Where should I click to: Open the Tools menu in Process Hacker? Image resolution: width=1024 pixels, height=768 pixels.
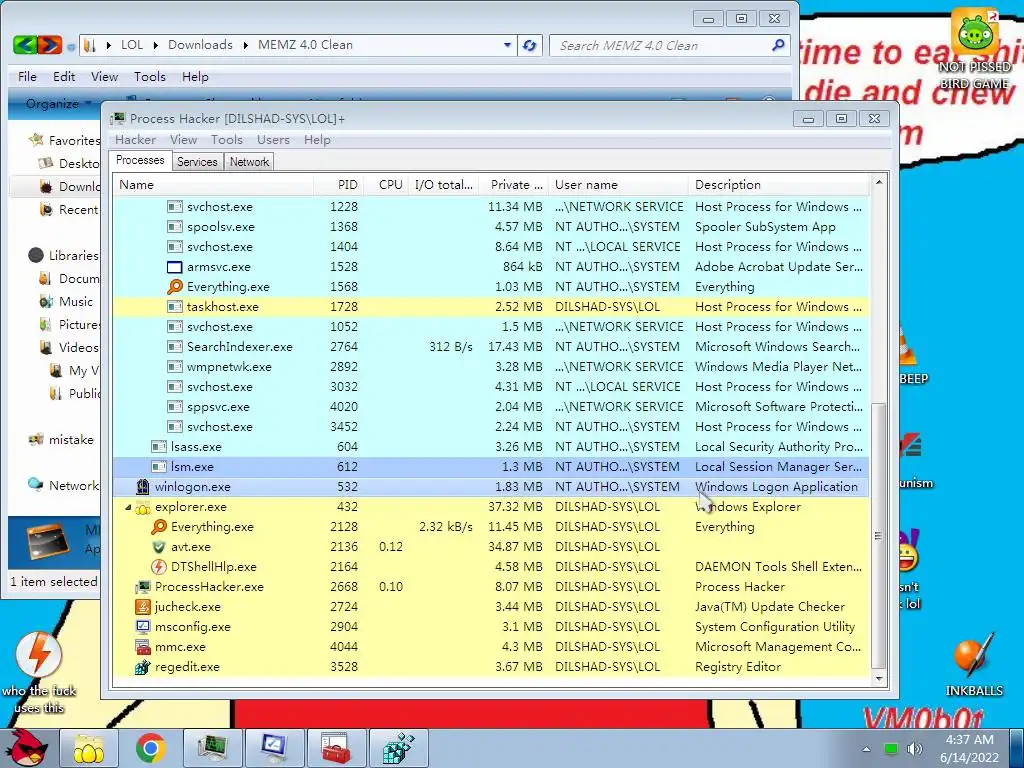coord(227,140)
